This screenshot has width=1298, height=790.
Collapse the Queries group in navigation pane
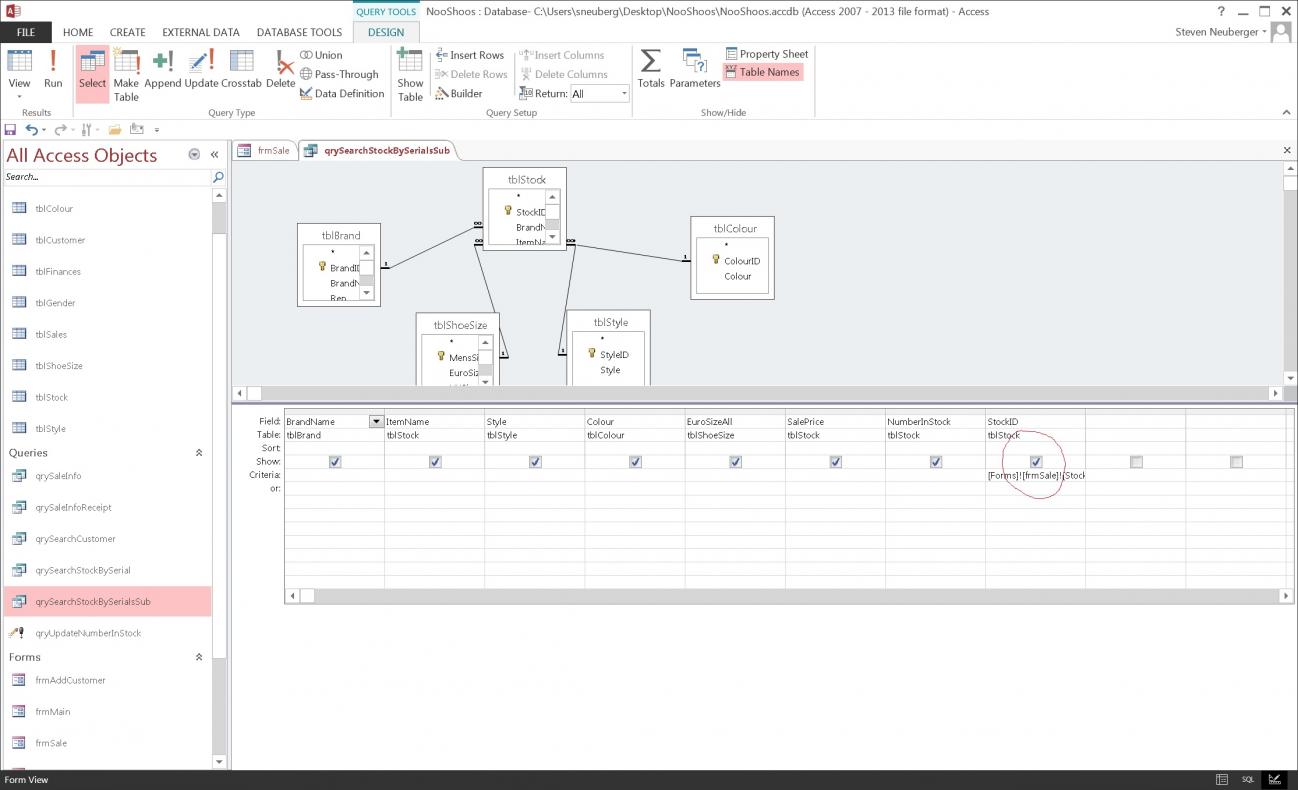pos(198,453)
